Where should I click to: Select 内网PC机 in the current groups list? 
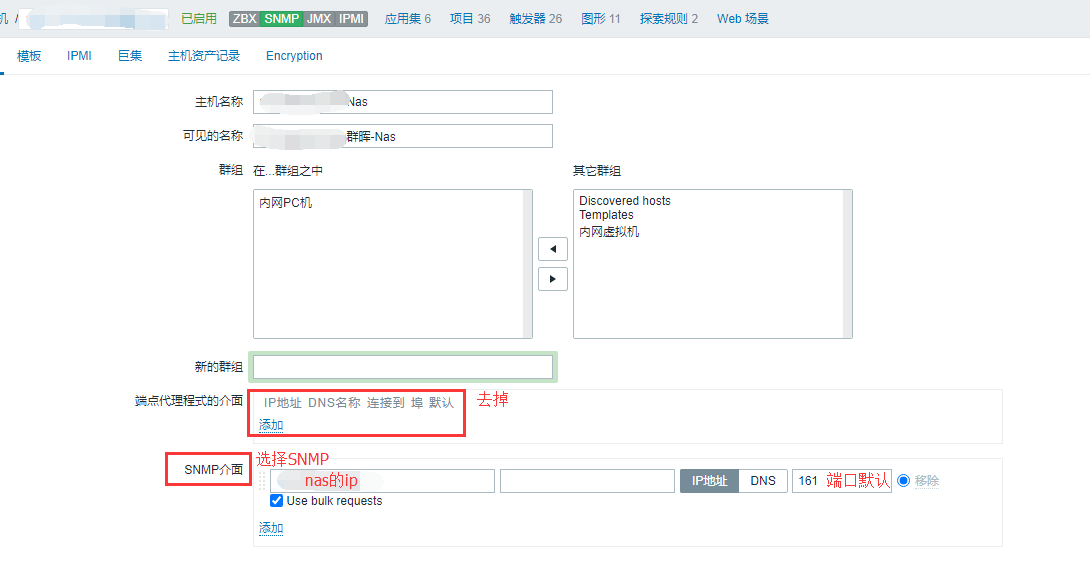[x=286, y=204]
